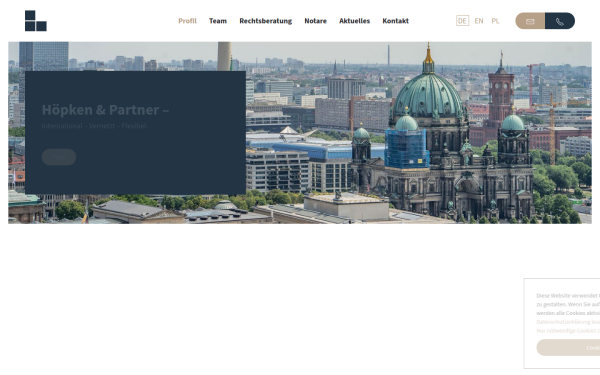Navigate to Kontakt

(395, 21)
